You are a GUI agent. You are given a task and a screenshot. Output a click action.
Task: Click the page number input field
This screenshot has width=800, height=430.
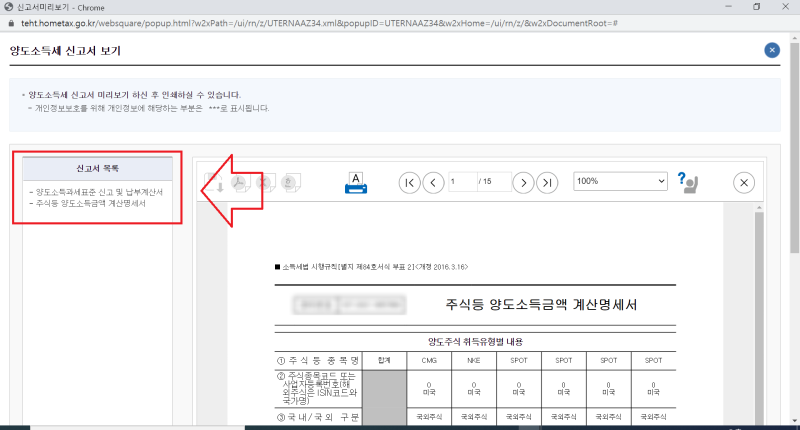coord(462,182)
